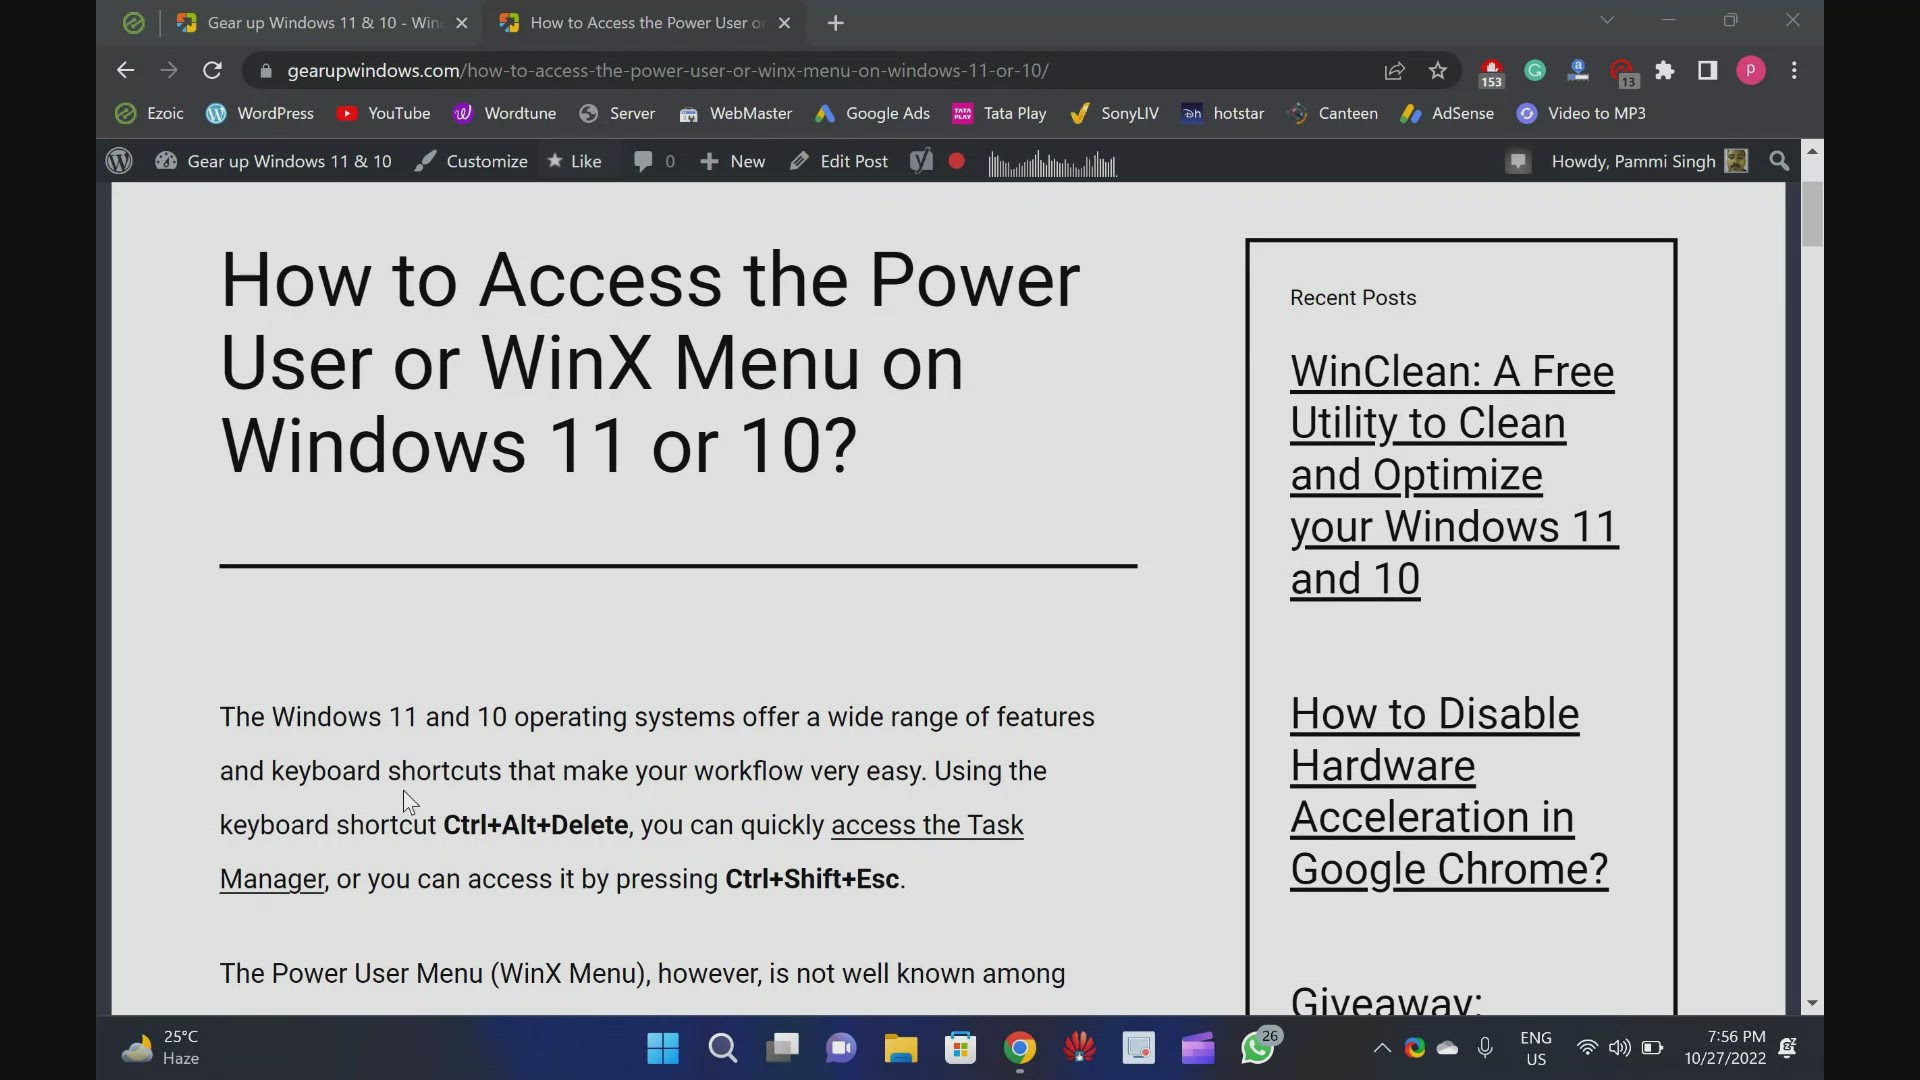Share this page icon in address bar
Image resolution: width=1920 pixels, height=1080 pixels.
(1394, 71)
